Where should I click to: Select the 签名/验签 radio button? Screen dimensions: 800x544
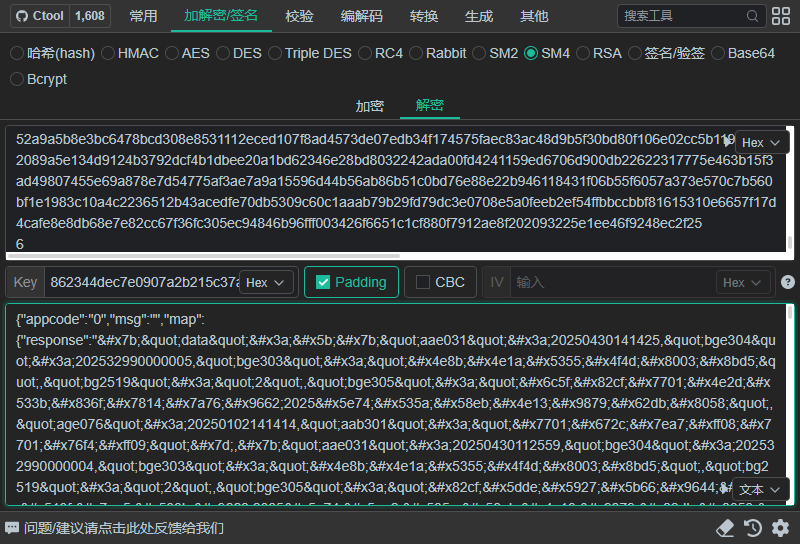tap(634, 53)
